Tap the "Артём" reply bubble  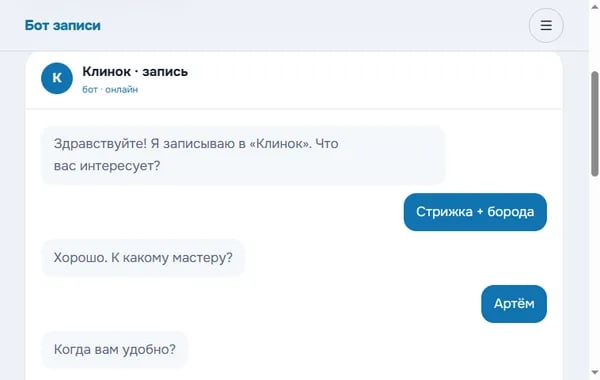[x=514, y=304]
